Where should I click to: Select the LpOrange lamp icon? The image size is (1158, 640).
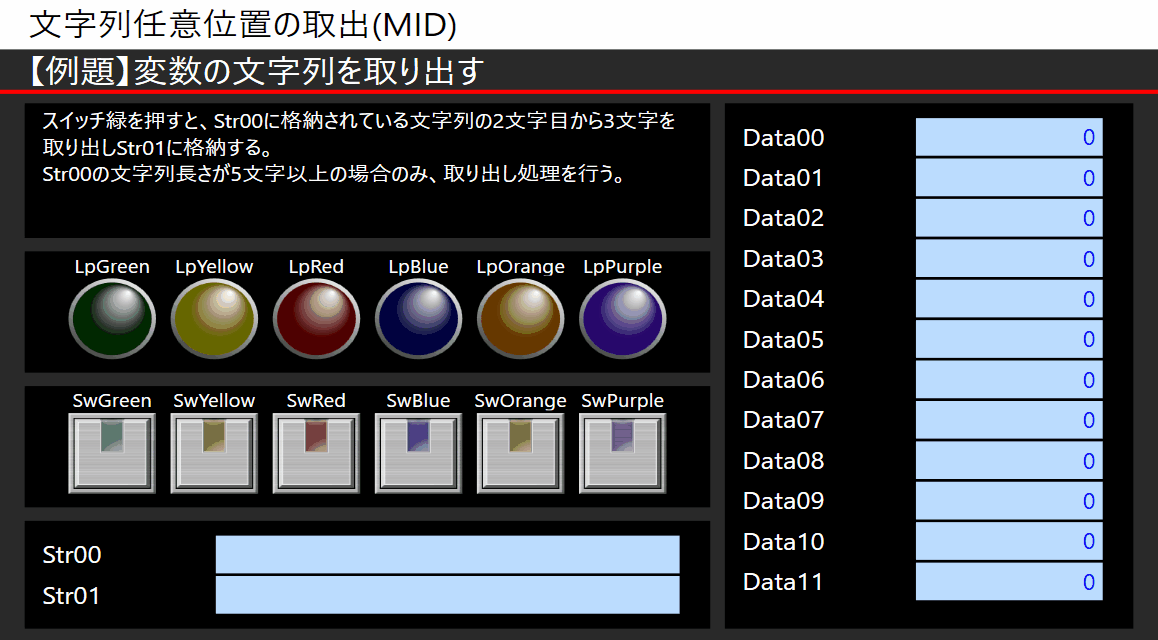point(520,318)
